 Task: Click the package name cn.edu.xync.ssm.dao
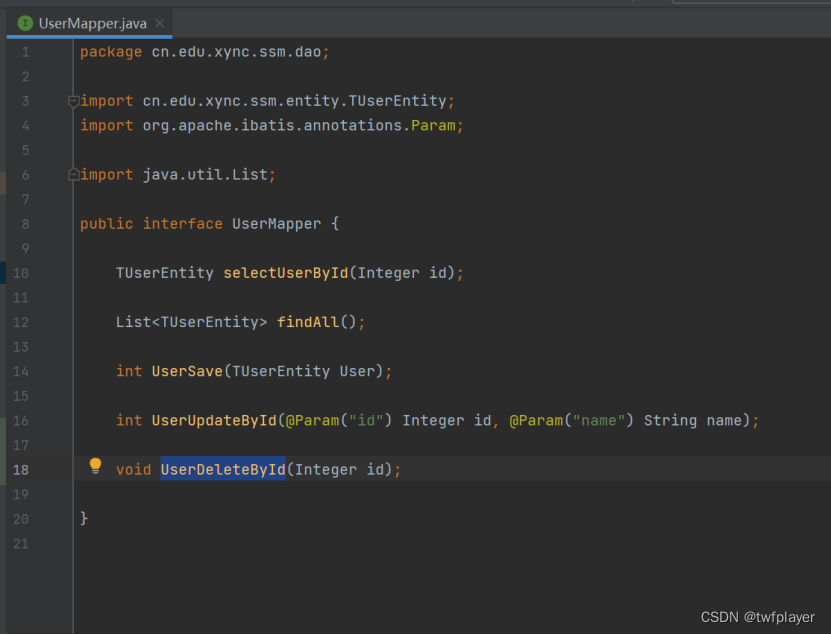(236, 52)
